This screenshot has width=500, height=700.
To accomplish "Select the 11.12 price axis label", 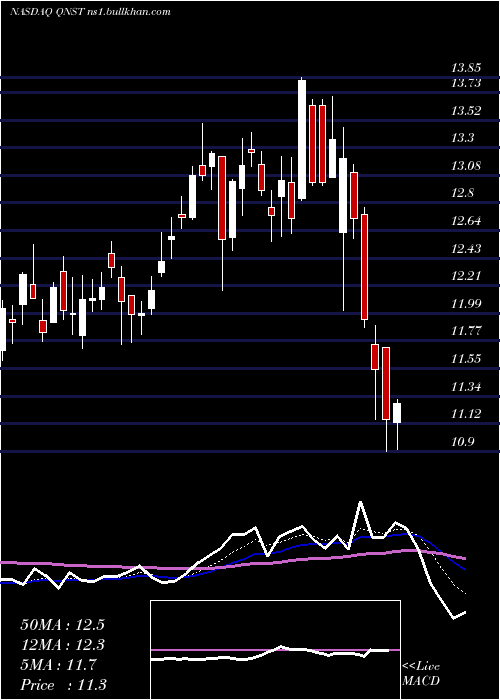I will point(466,414).
